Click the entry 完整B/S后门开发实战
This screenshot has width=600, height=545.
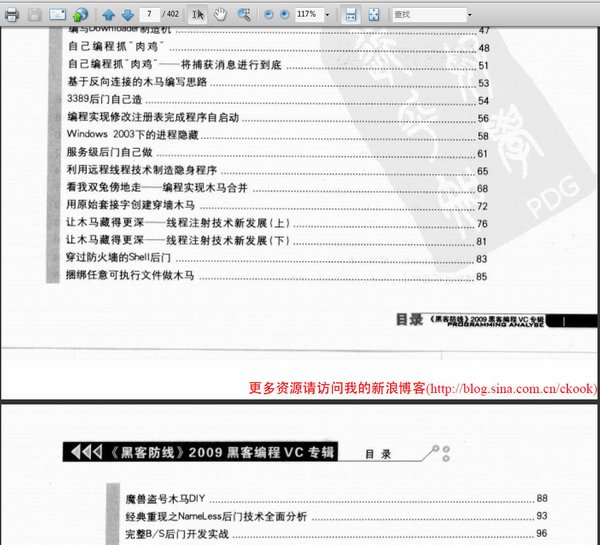pos(177,534)
